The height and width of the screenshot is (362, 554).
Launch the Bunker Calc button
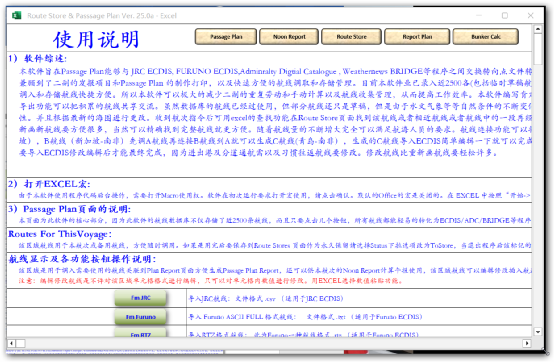tap(486, 37)
